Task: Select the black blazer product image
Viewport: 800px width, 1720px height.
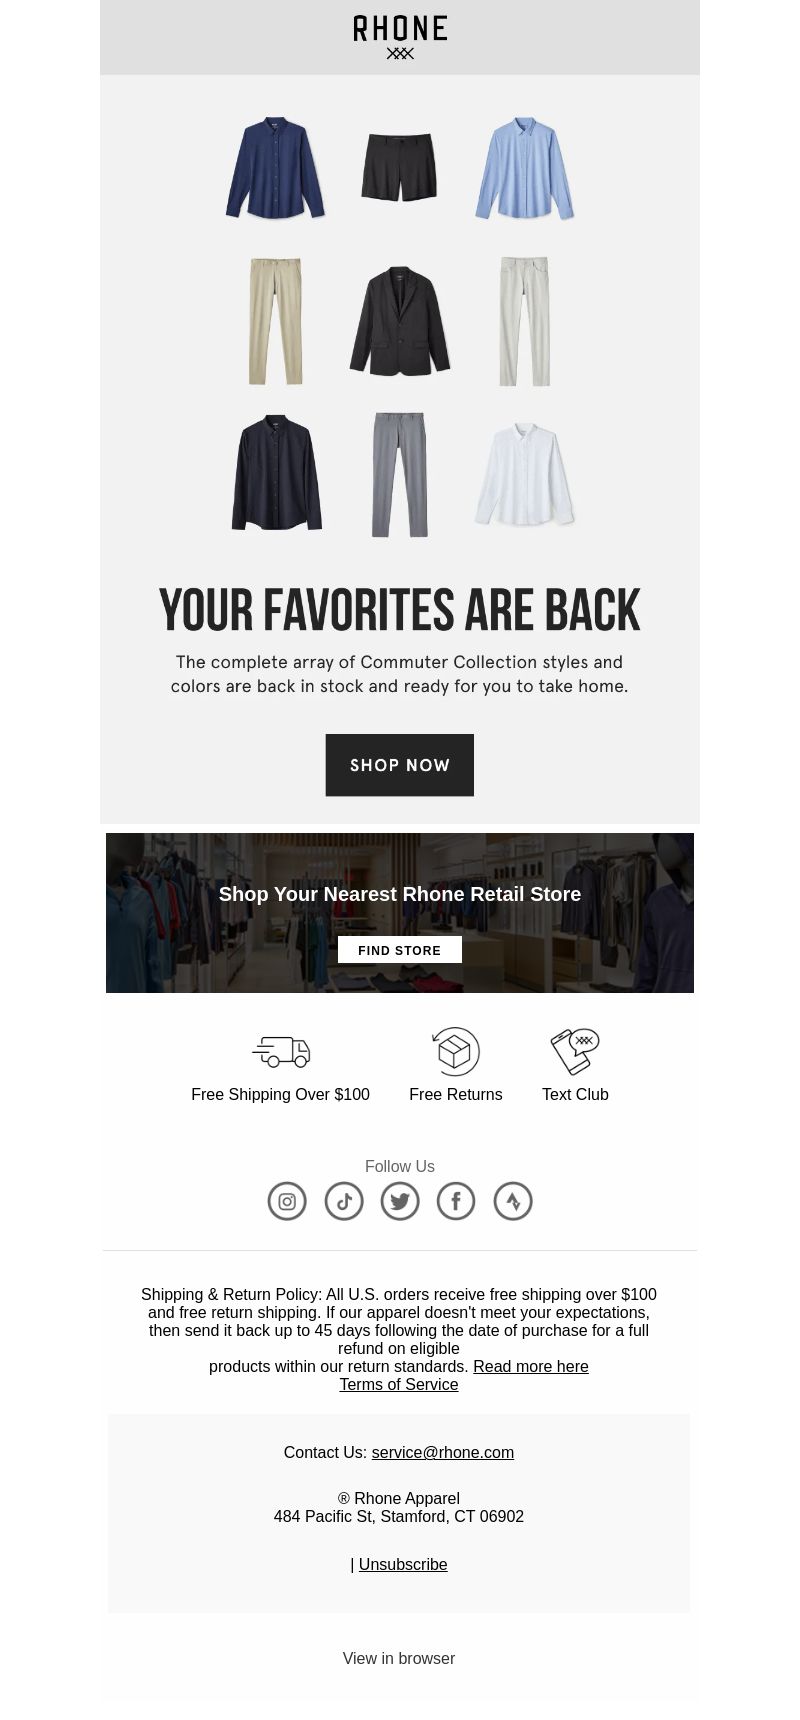Action: (400, 321)
